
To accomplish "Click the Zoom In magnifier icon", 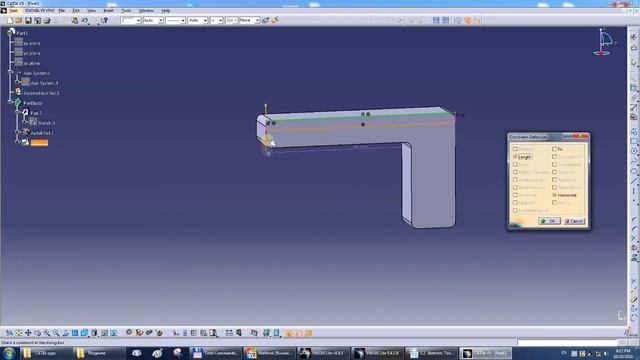I will click(47, 333).
